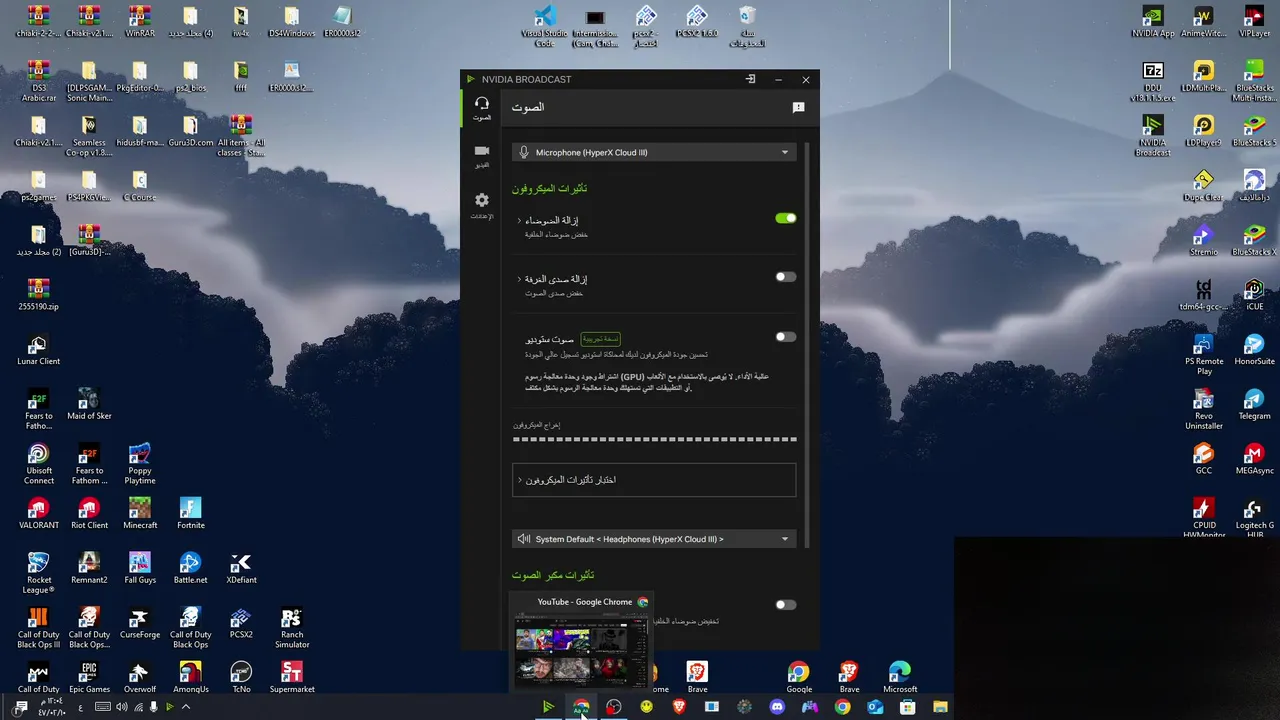The image size is (1280, 720).
Task: Open PS Remote Play desktop shortcut
Action: click(1203, 354)
